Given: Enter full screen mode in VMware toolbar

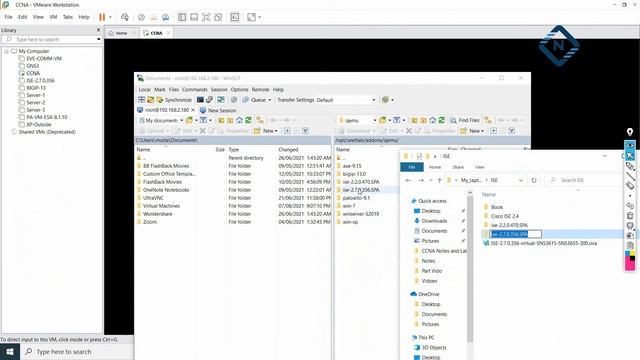Looking at the screenshot, I should click(x=206, y=17).
